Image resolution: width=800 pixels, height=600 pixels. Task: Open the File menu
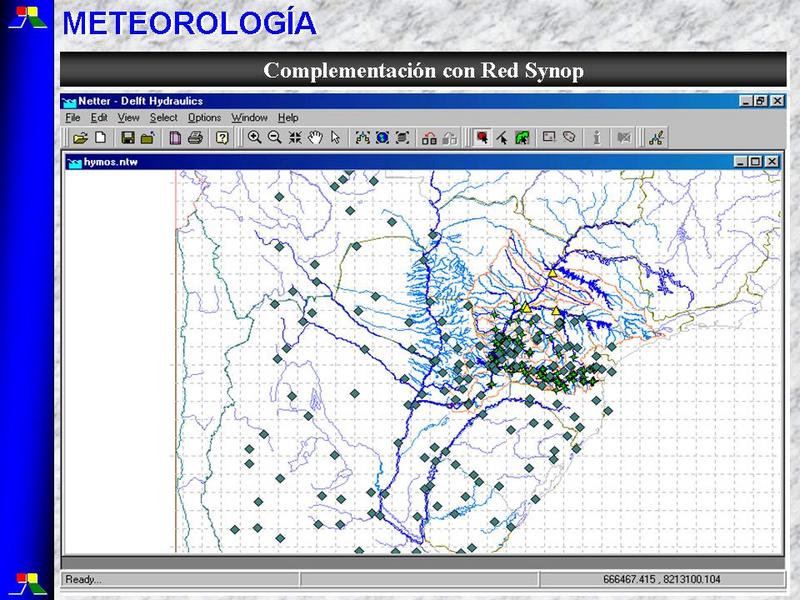(73, 117)
